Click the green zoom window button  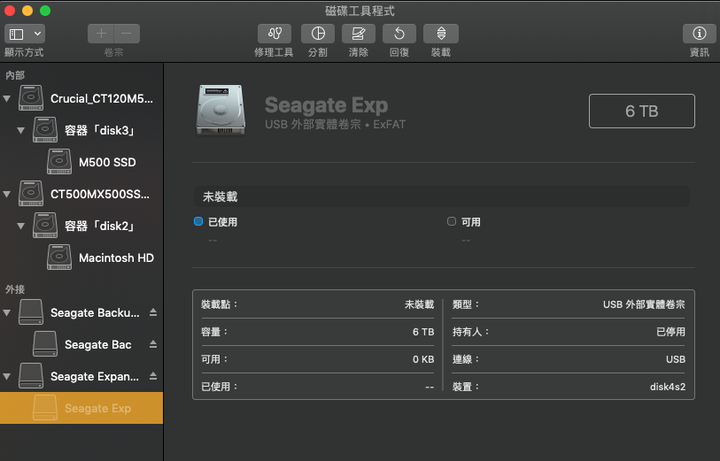click(45, 11)
